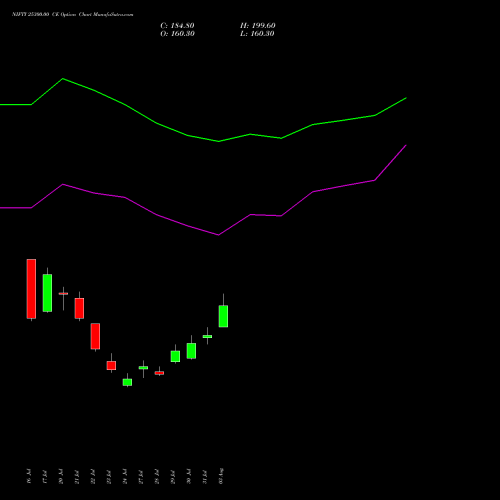Select the 21 Jul date label
This screenshot has width=500, height=500.
[77, 476]
